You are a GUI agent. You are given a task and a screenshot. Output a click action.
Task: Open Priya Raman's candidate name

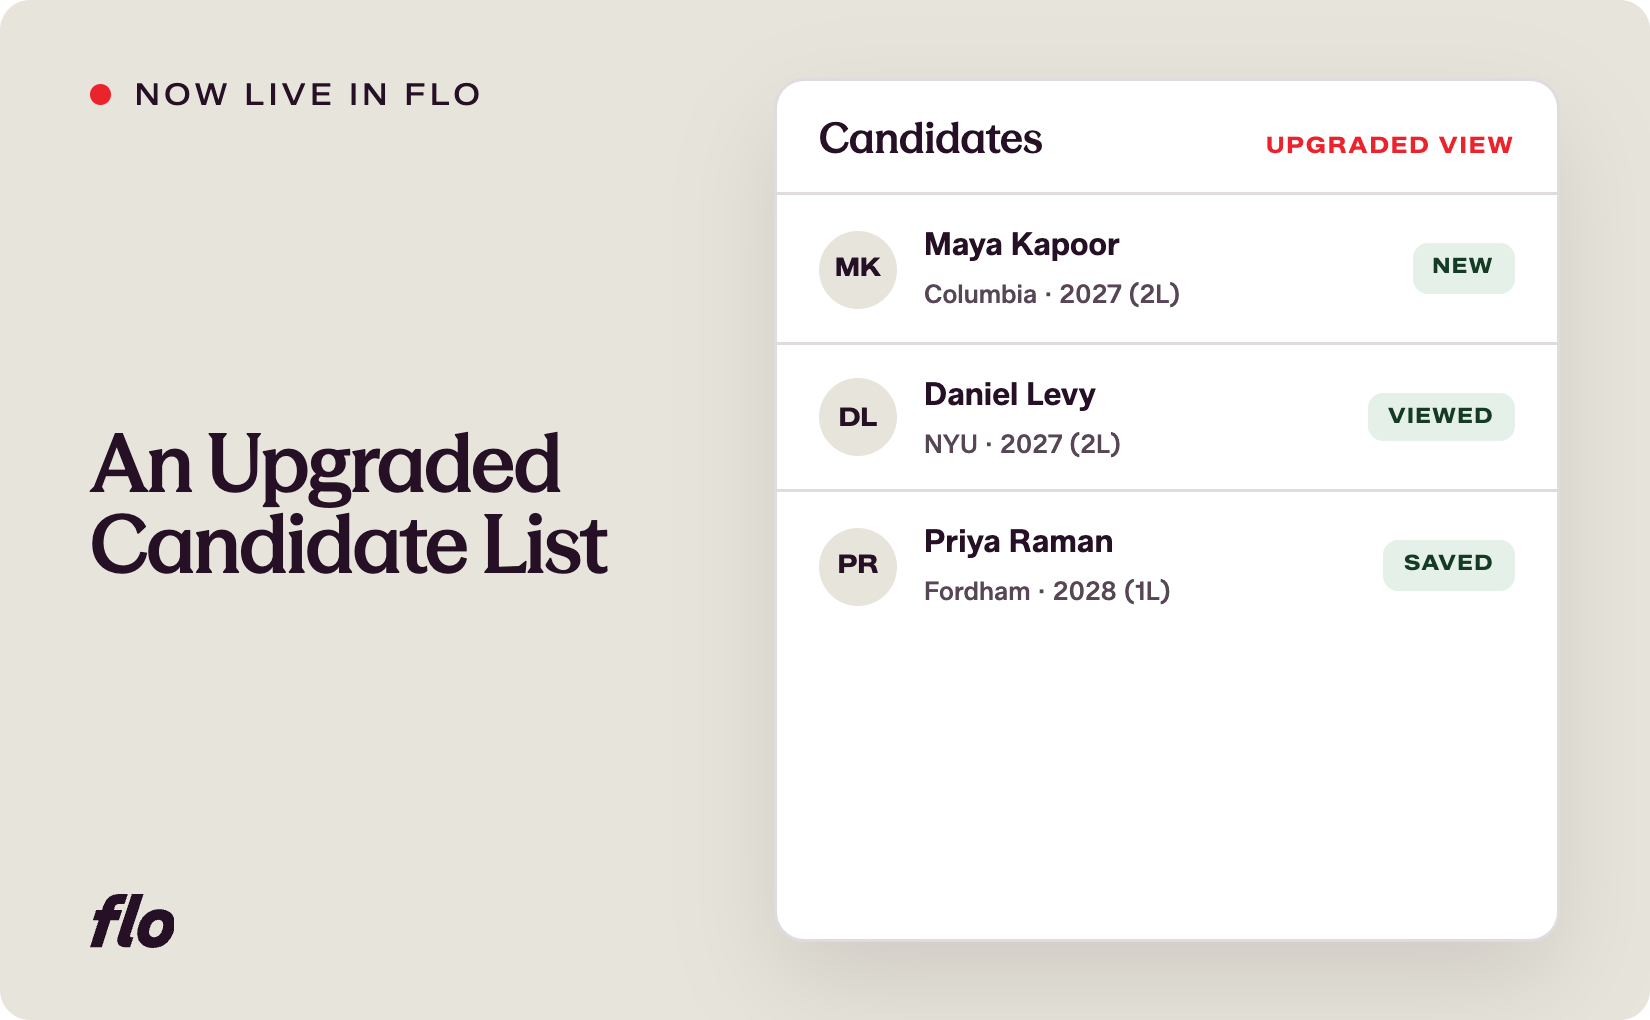tap(1018, 542)
